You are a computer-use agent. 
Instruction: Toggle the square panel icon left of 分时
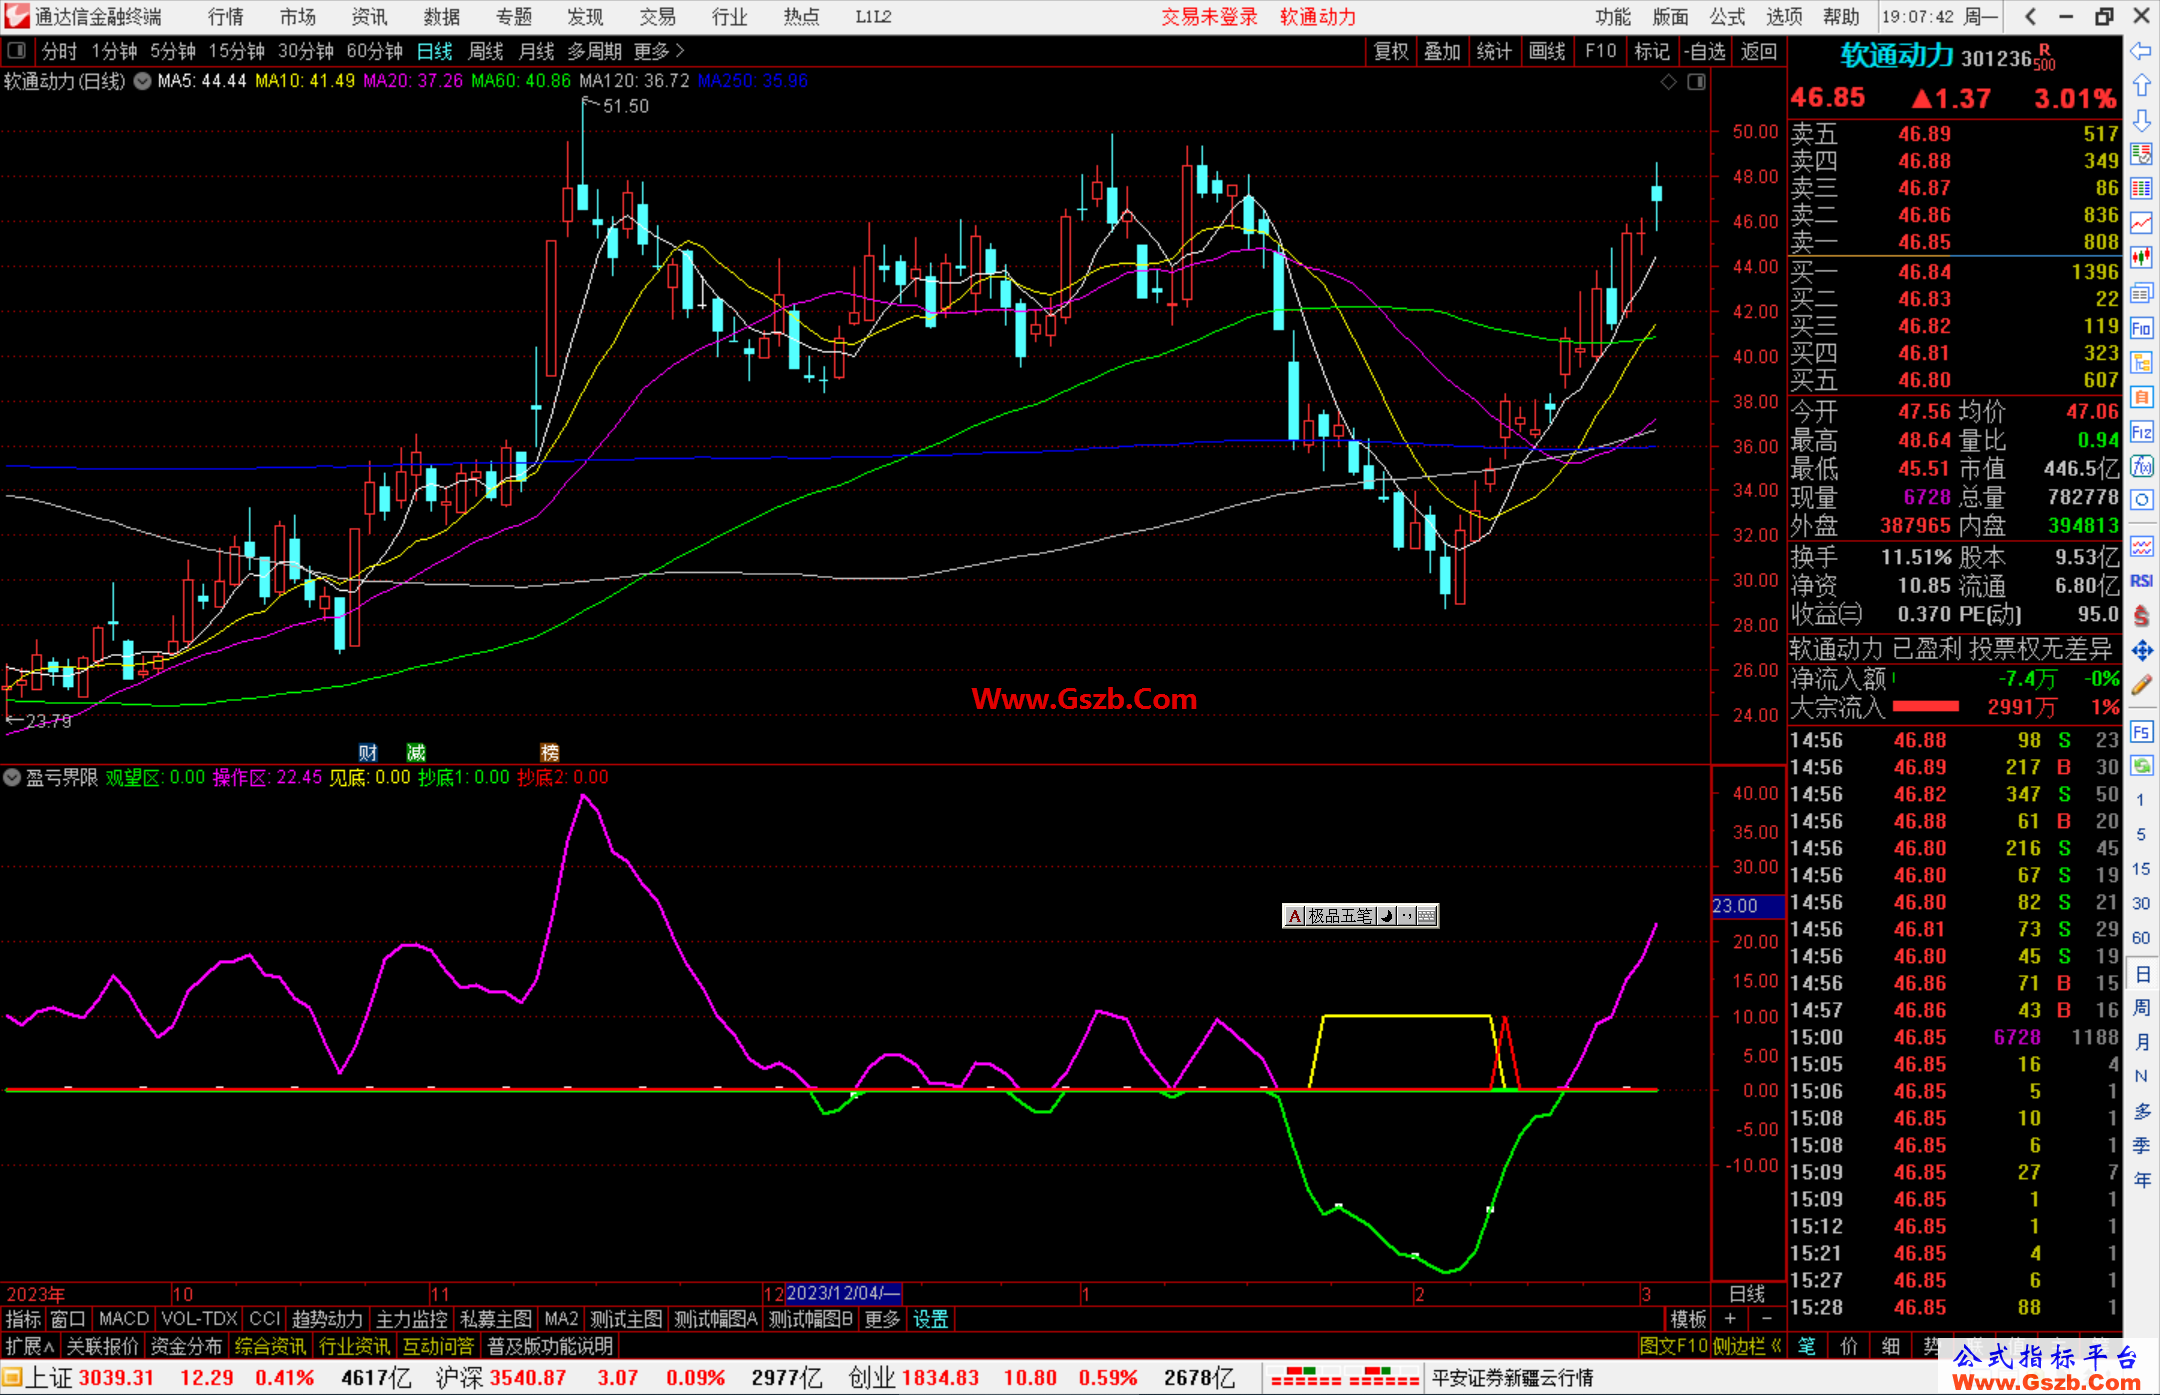17,51
